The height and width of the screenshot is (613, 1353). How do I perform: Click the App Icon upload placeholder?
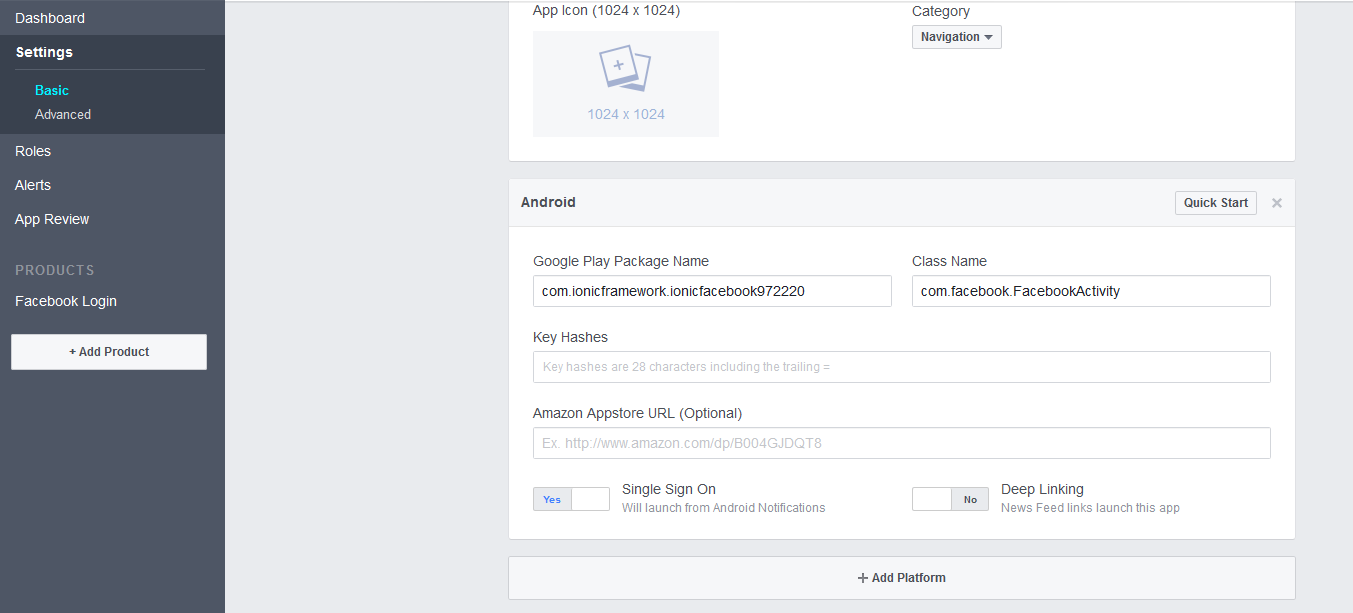(625, 83)
